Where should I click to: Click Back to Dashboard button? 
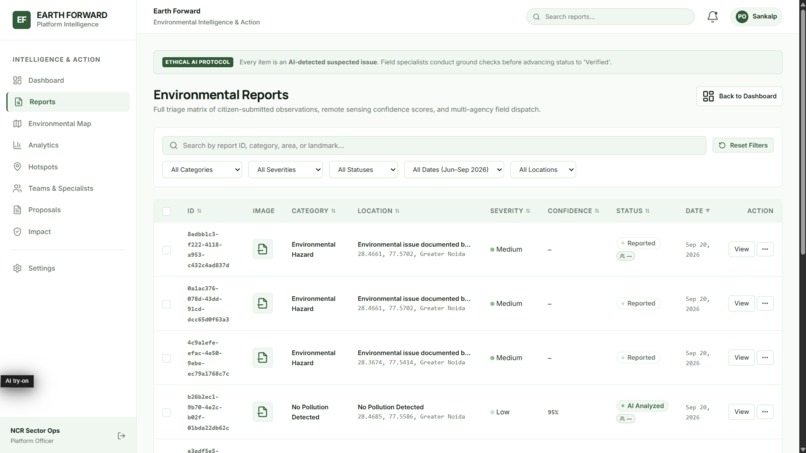click(739, 96)
